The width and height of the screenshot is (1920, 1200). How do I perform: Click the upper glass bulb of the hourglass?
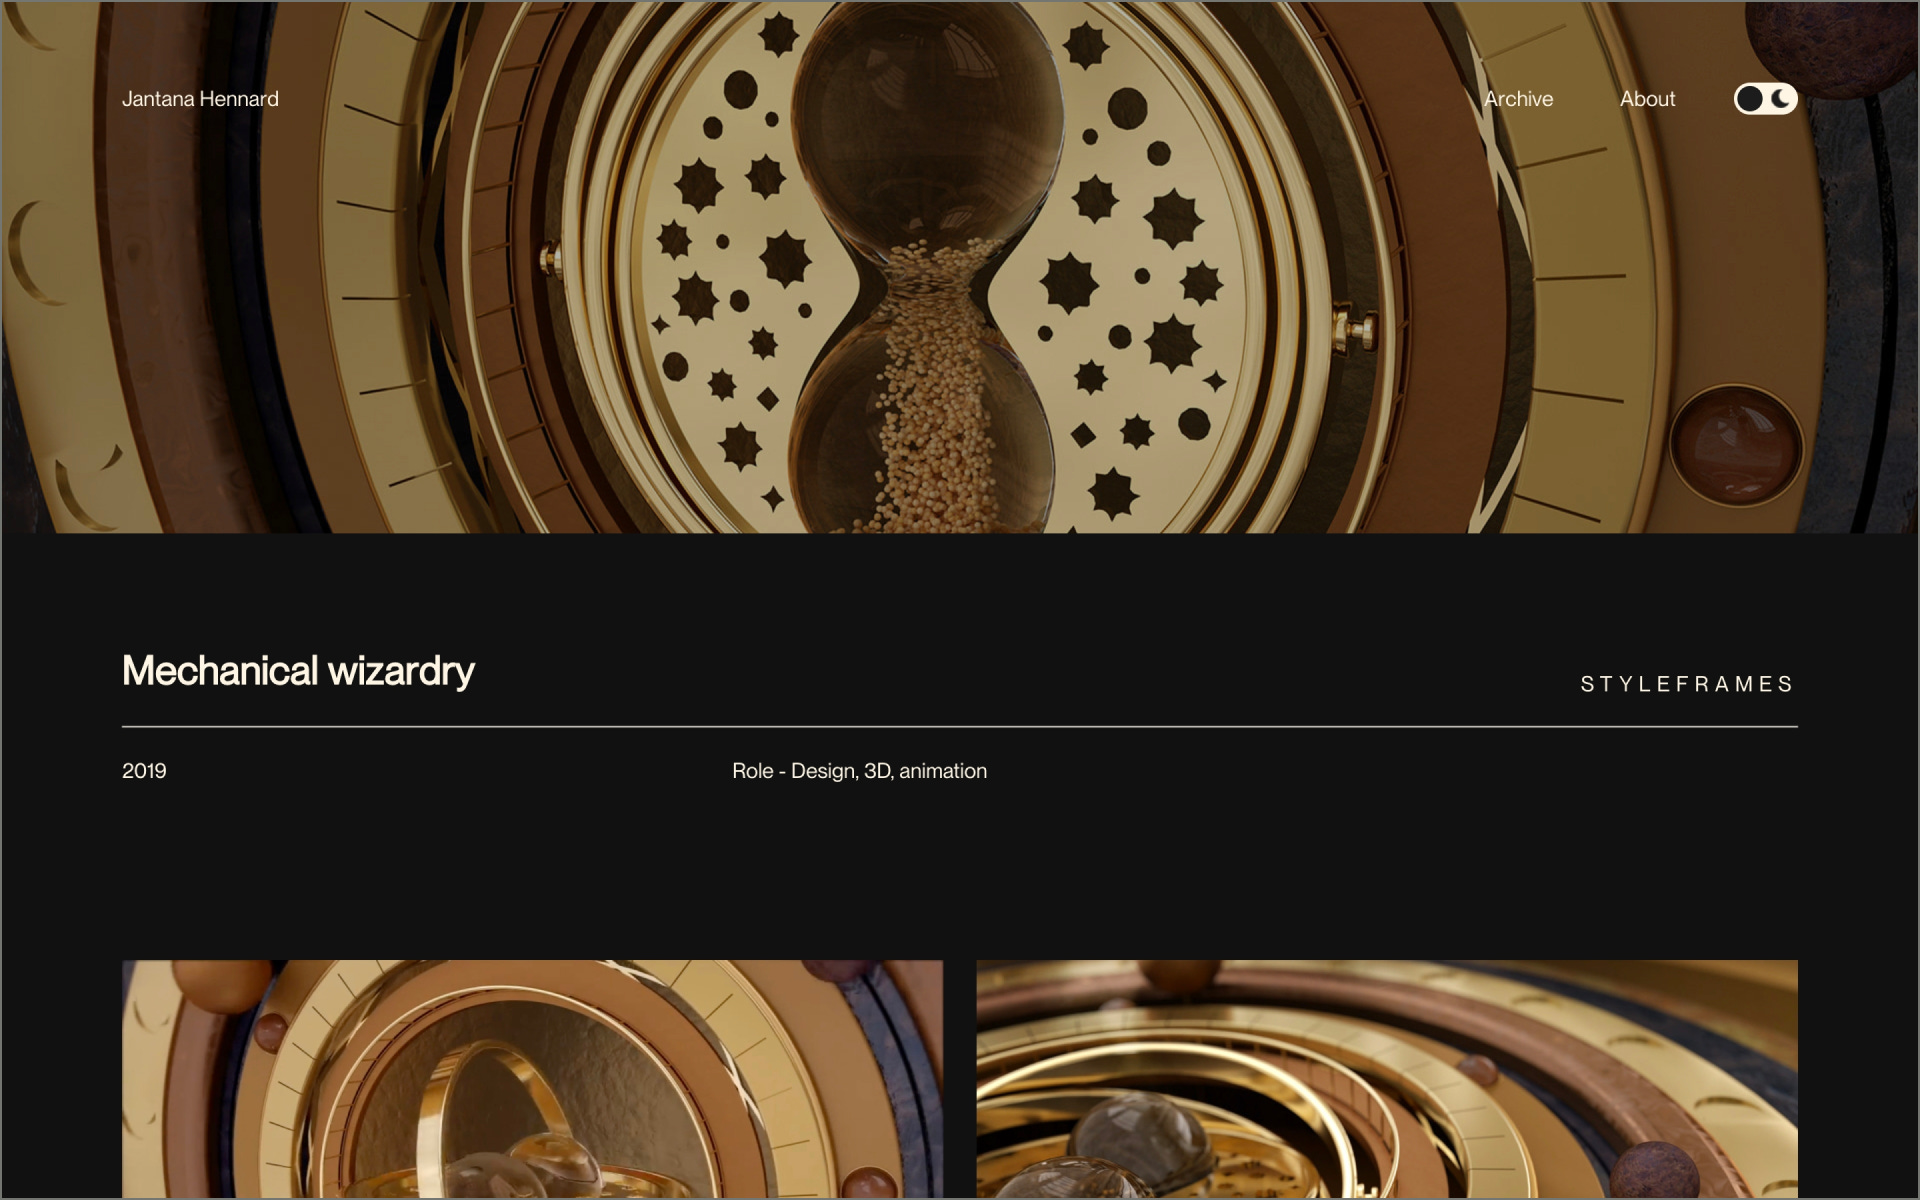[x=925, y=130]
